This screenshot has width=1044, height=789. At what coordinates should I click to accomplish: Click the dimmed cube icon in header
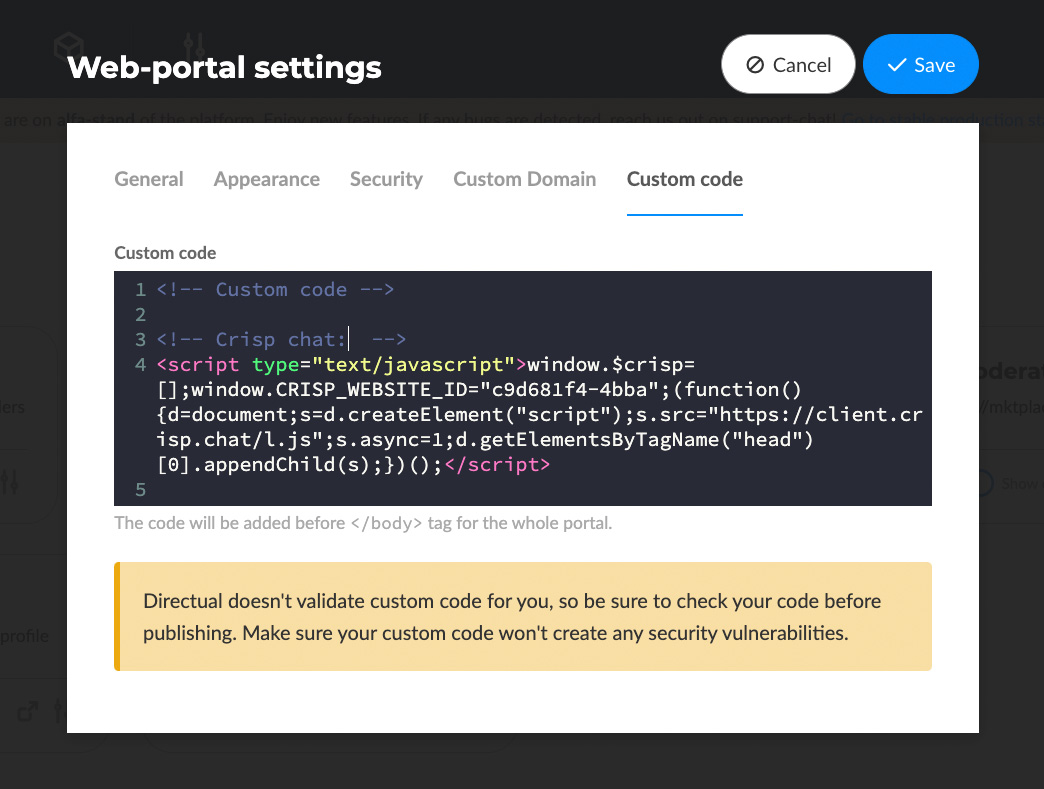tap(68, 45)
